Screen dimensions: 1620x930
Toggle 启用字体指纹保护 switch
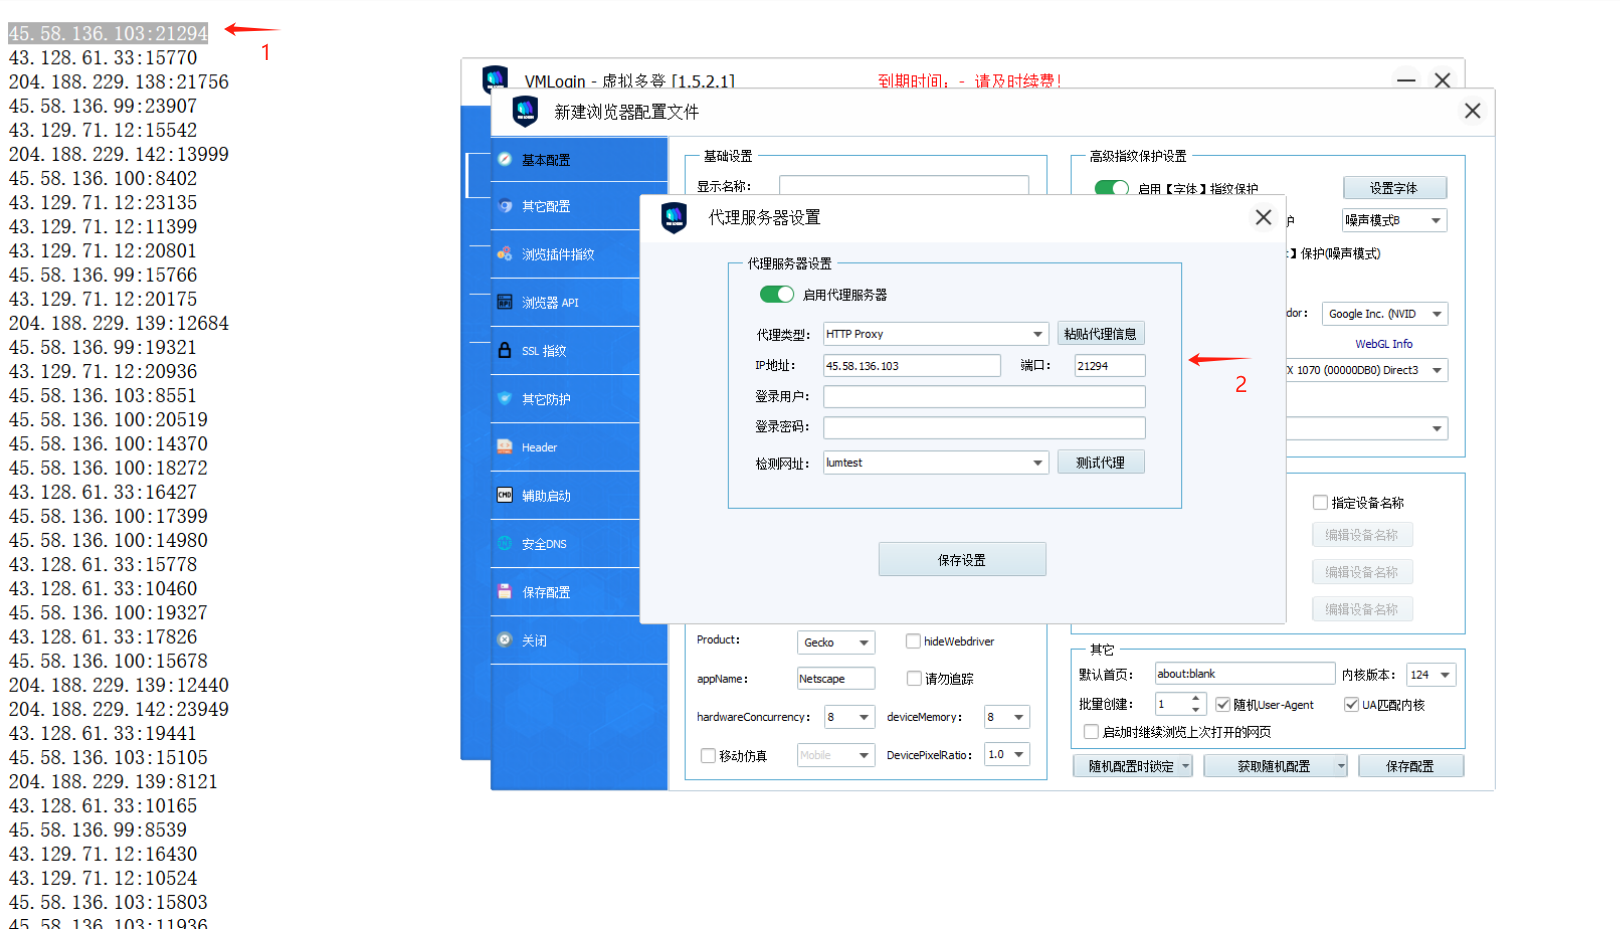[1111, 187]
